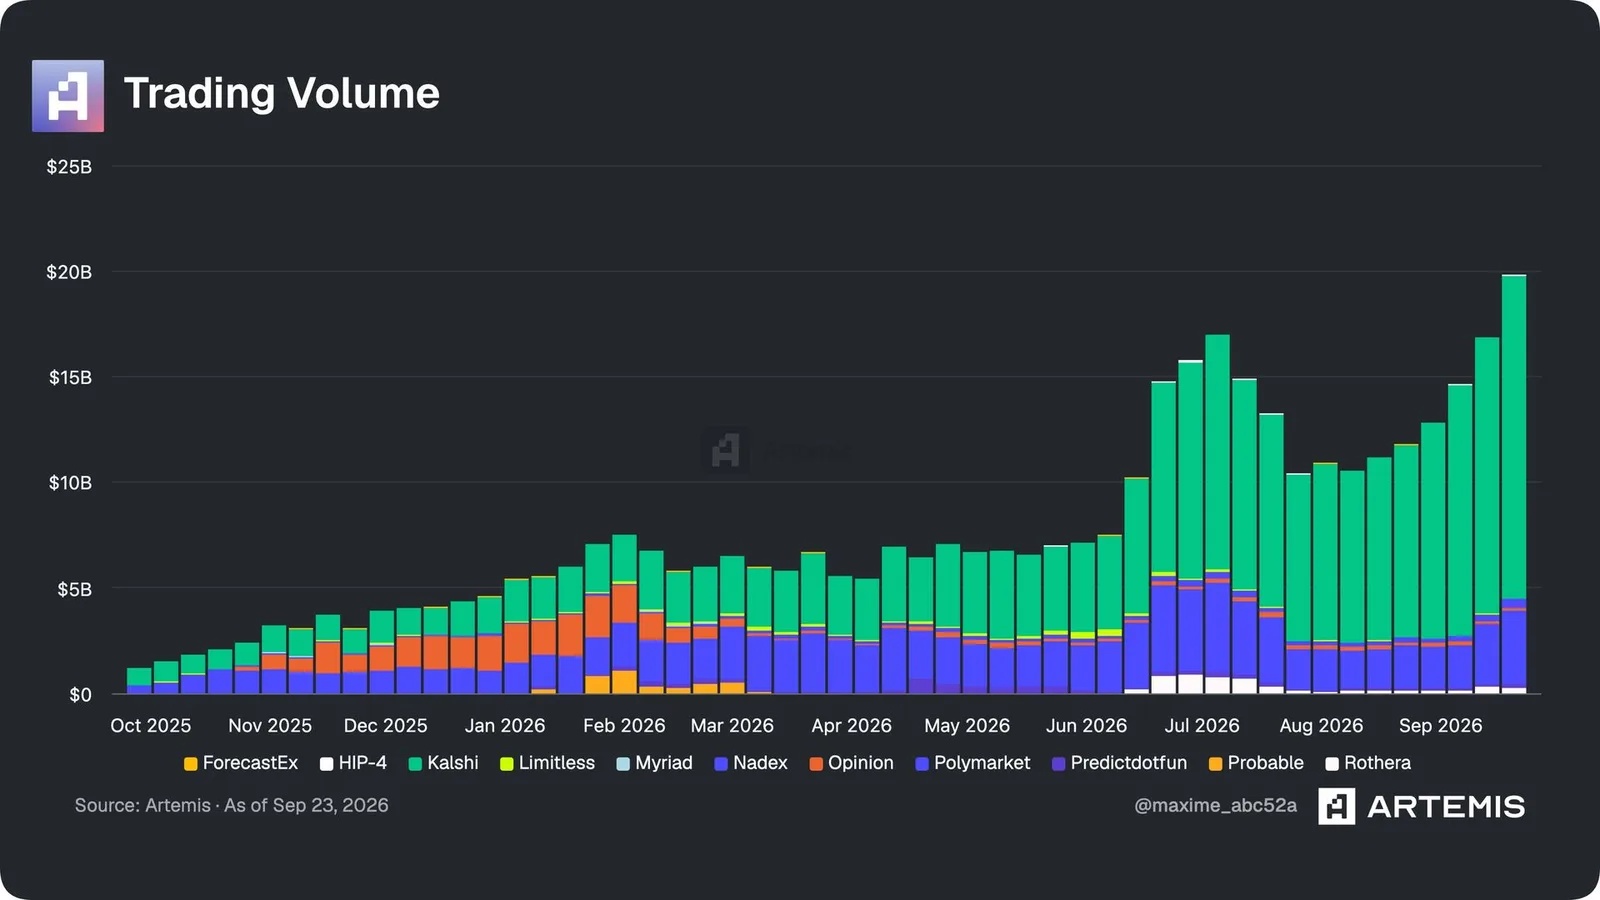Image resolution: width=1600 pixels, height=900 pixels.
Task: Click the $20B y-axis label
Action: (69, 272)
